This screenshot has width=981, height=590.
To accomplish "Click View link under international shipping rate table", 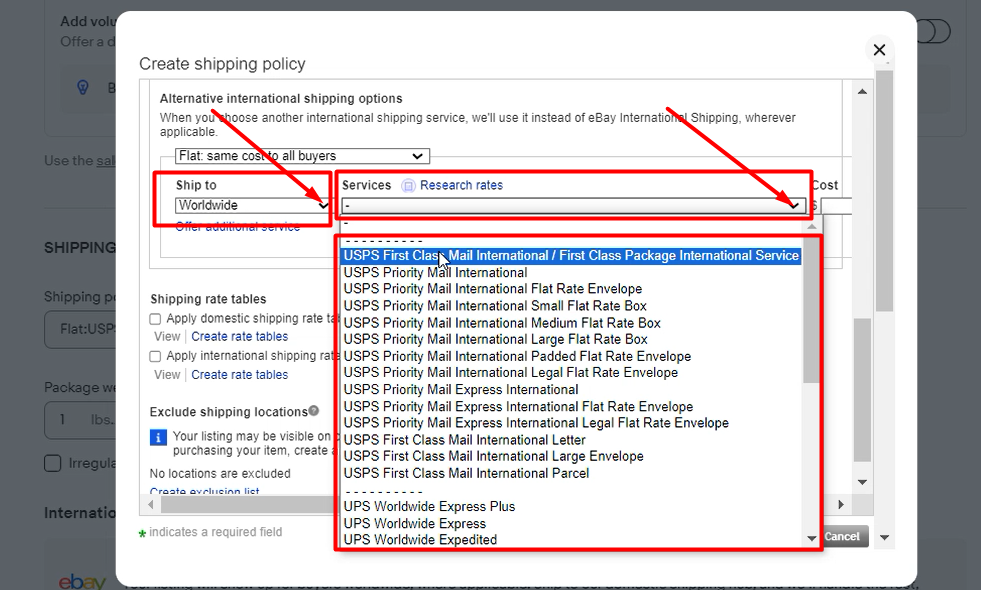I will click(x=167, y=375).
